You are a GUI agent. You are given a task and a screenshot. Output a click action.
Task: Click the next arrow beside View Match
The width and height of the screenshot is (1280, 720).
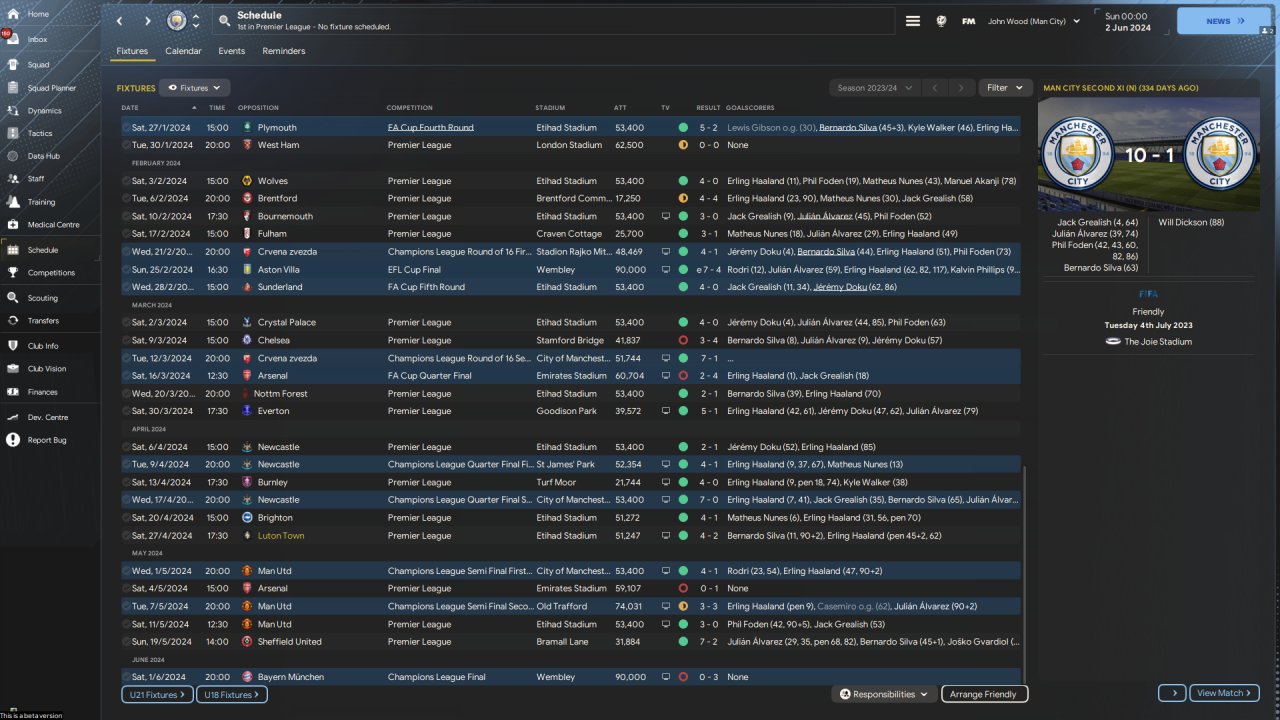tap(1172, 693)
